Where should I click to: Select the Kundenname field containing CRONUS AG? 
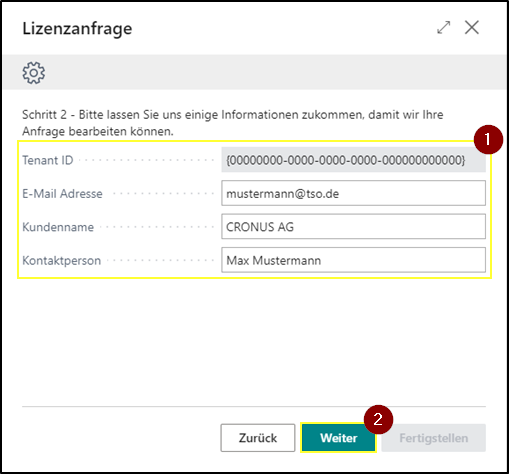point(353,227)
